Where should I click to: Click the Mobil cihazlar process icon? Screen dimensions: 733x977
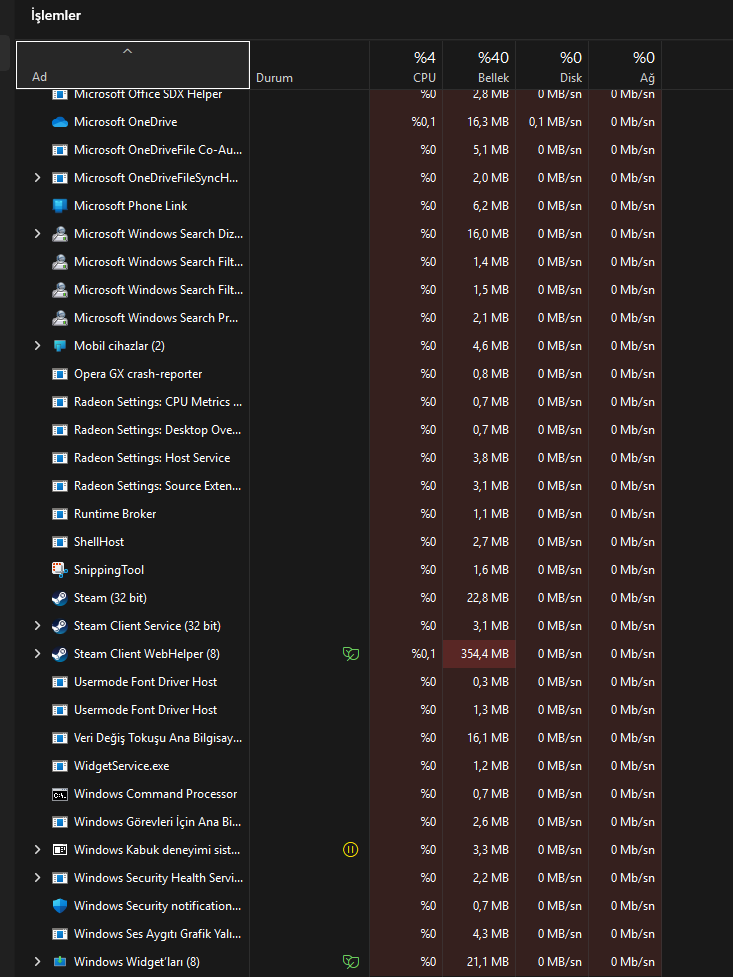tap(60, 346)
